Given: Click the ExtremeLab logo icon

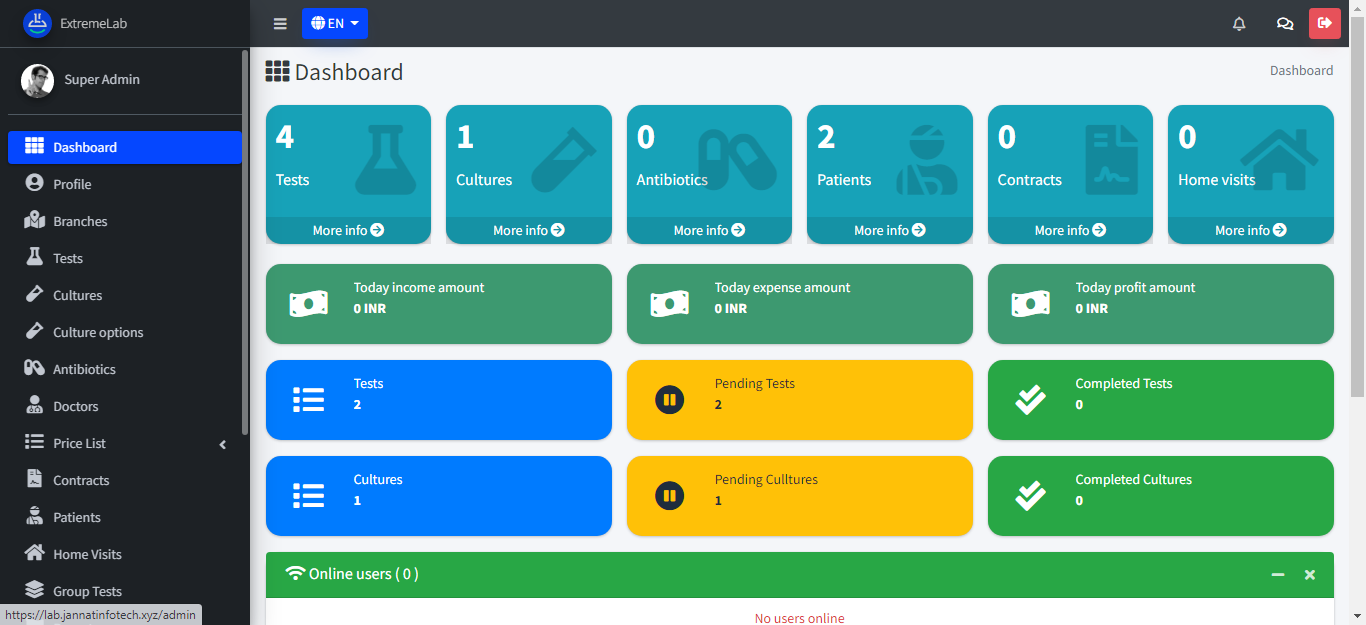Looking at the screenshot, I should point(37,23).
